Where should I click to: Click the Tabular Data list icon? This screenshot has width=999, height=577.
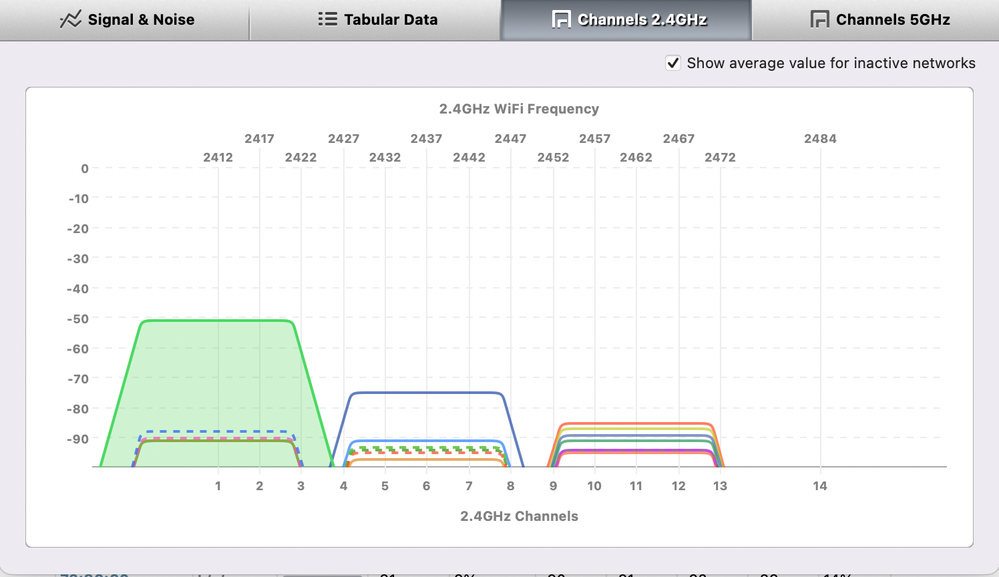click(327, 19)
